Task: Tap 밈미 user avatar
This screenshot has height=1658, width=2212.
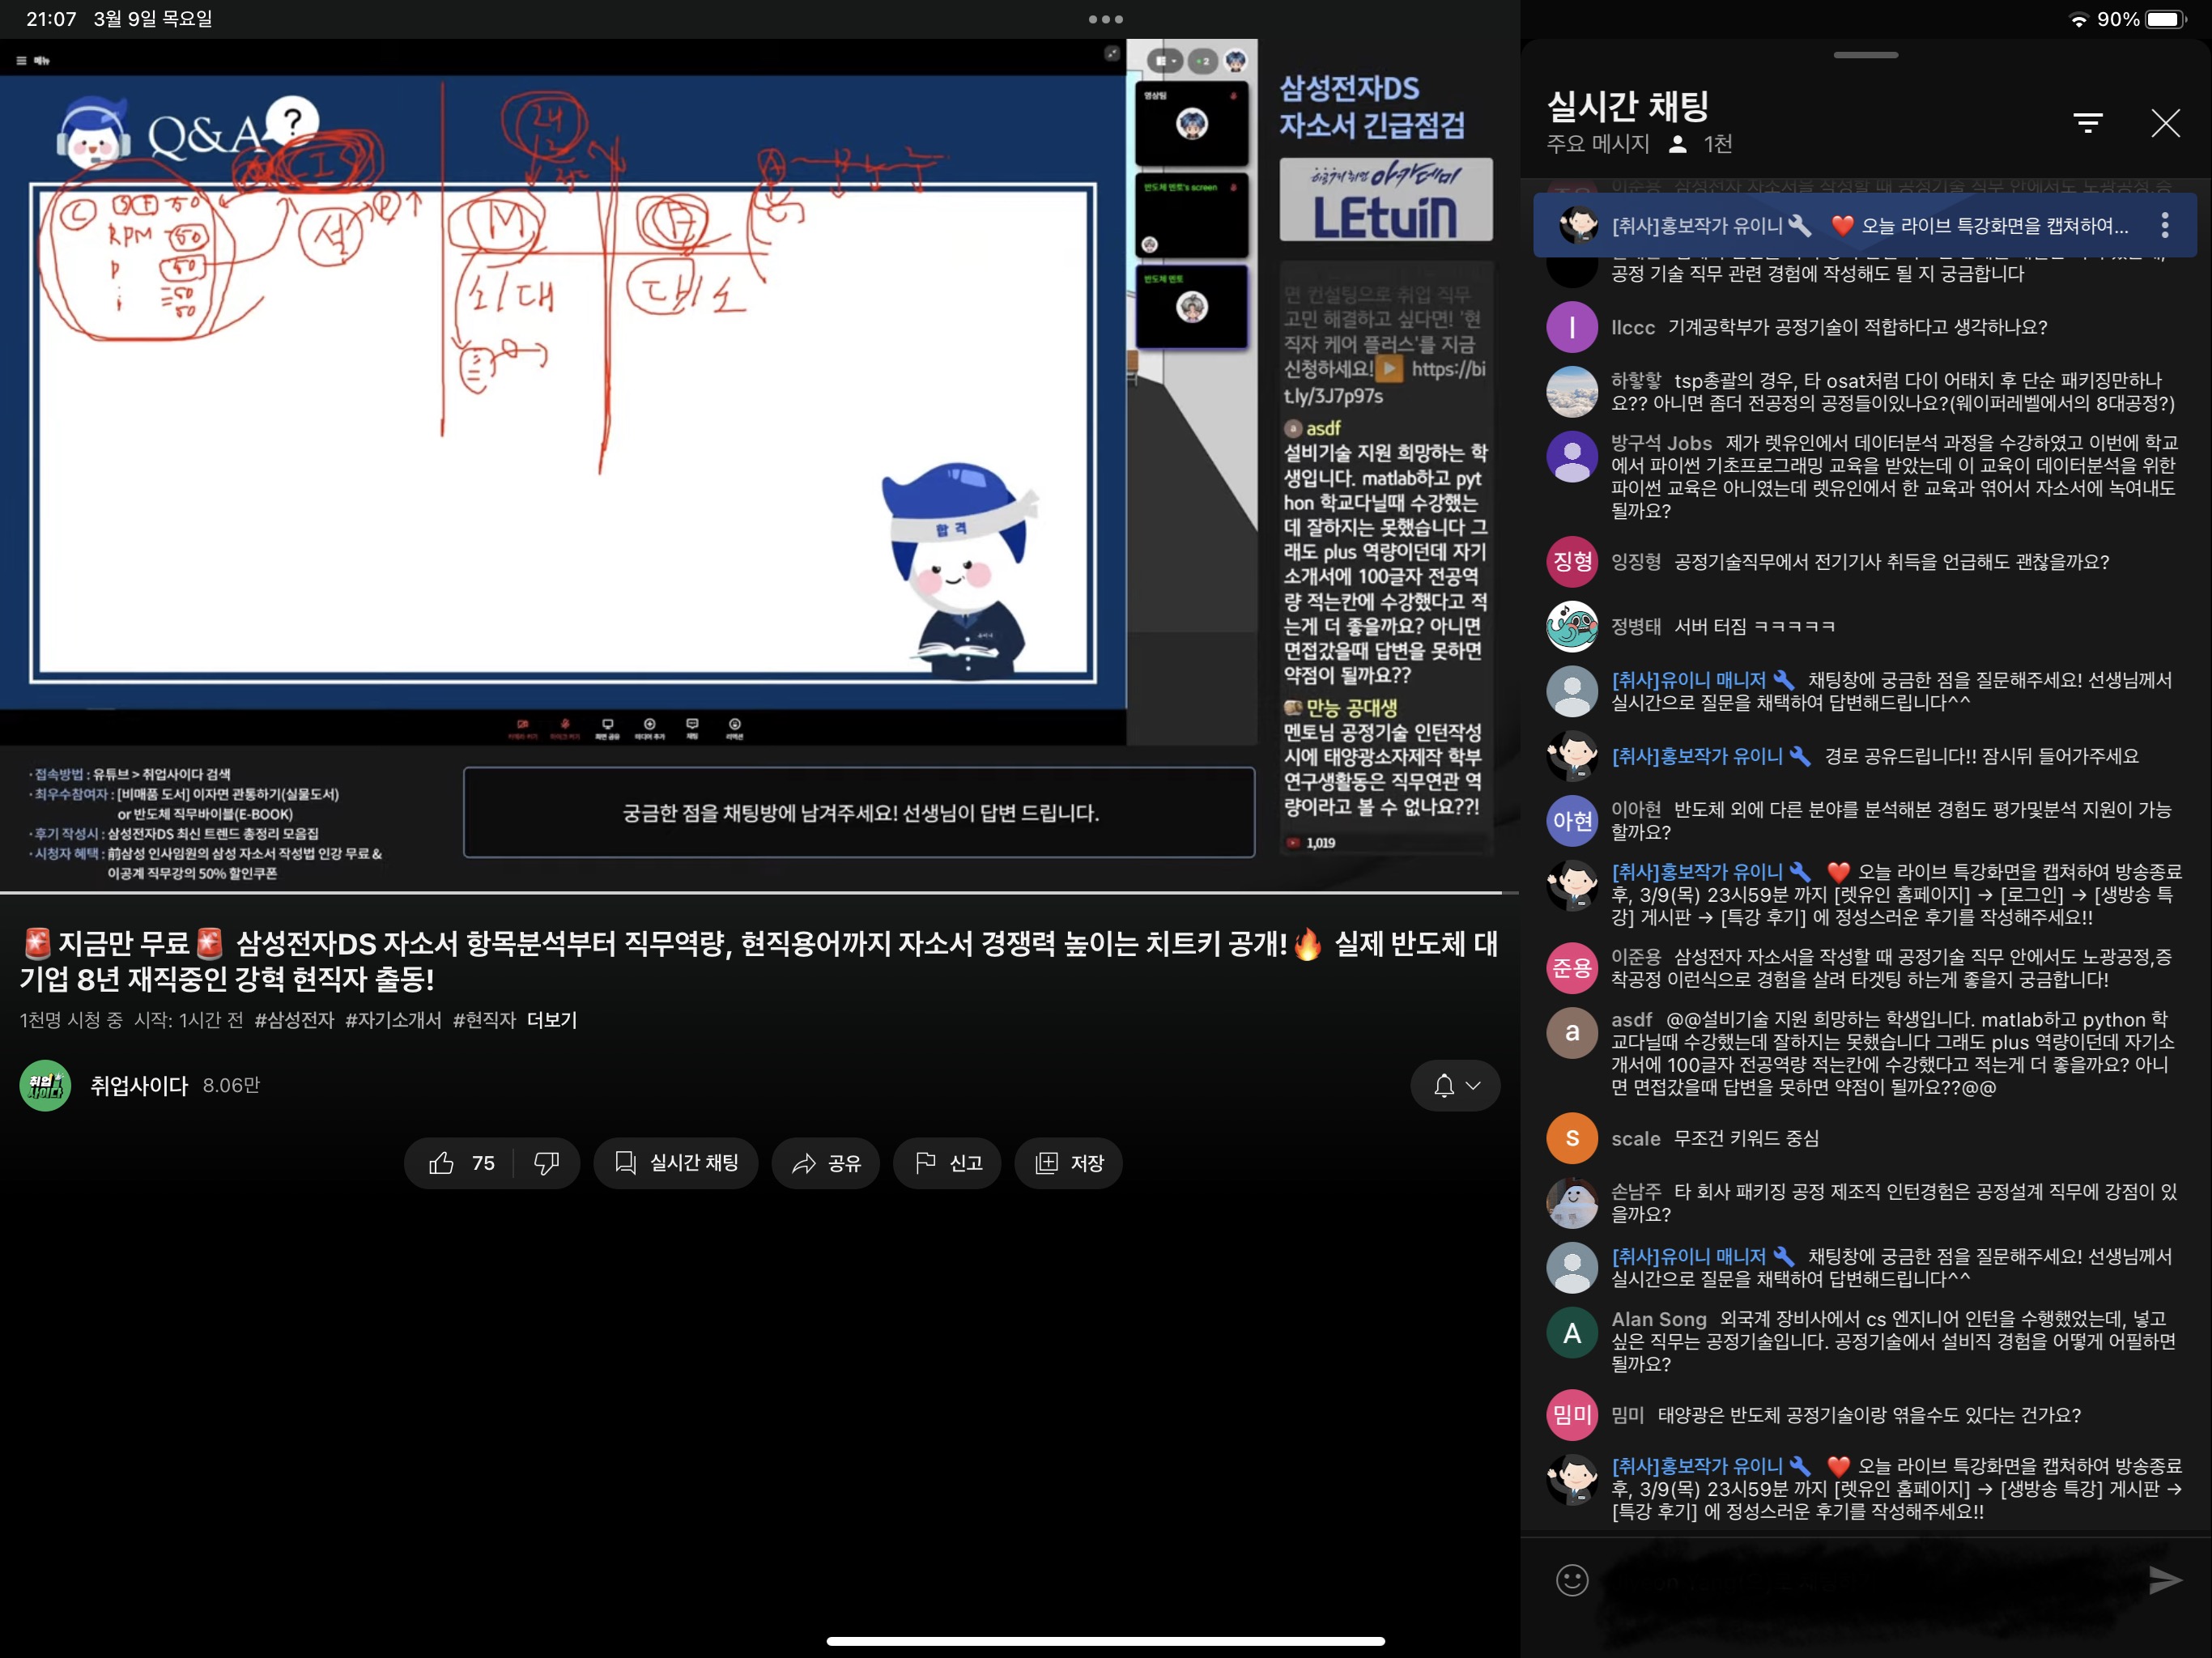Action: tap(1572, 1414)
